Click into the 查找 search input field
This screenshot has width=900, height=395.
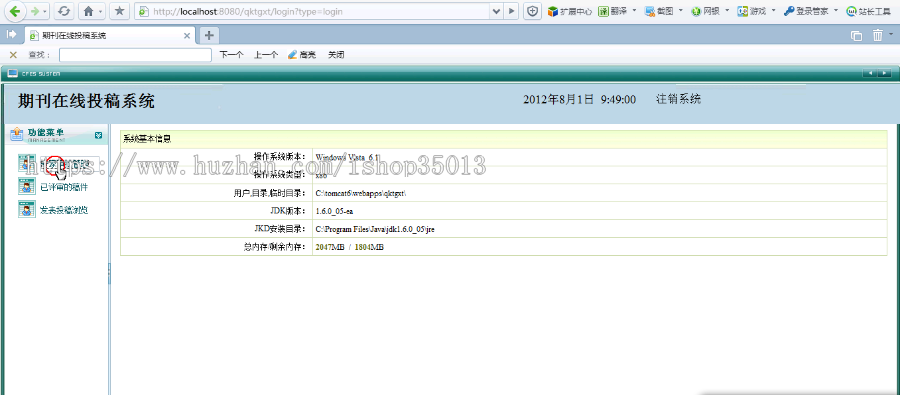coord(135,55)
